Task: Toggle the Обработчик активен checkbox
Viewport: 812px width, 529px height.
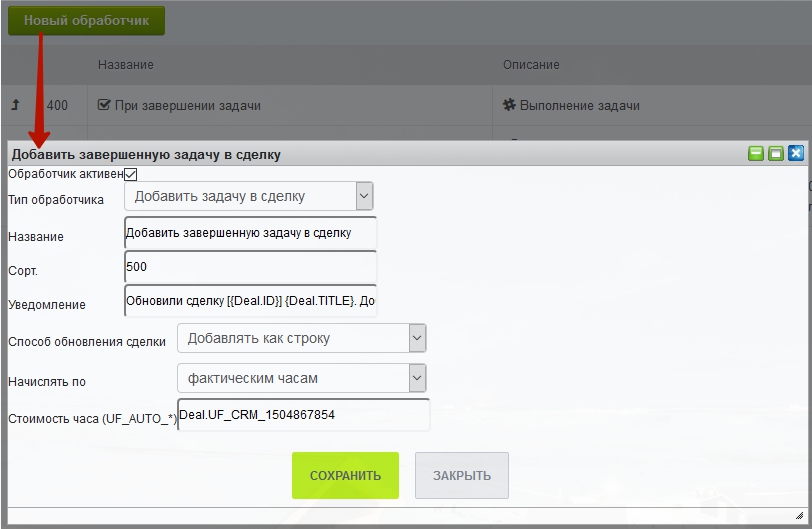Action: [130, 174]
